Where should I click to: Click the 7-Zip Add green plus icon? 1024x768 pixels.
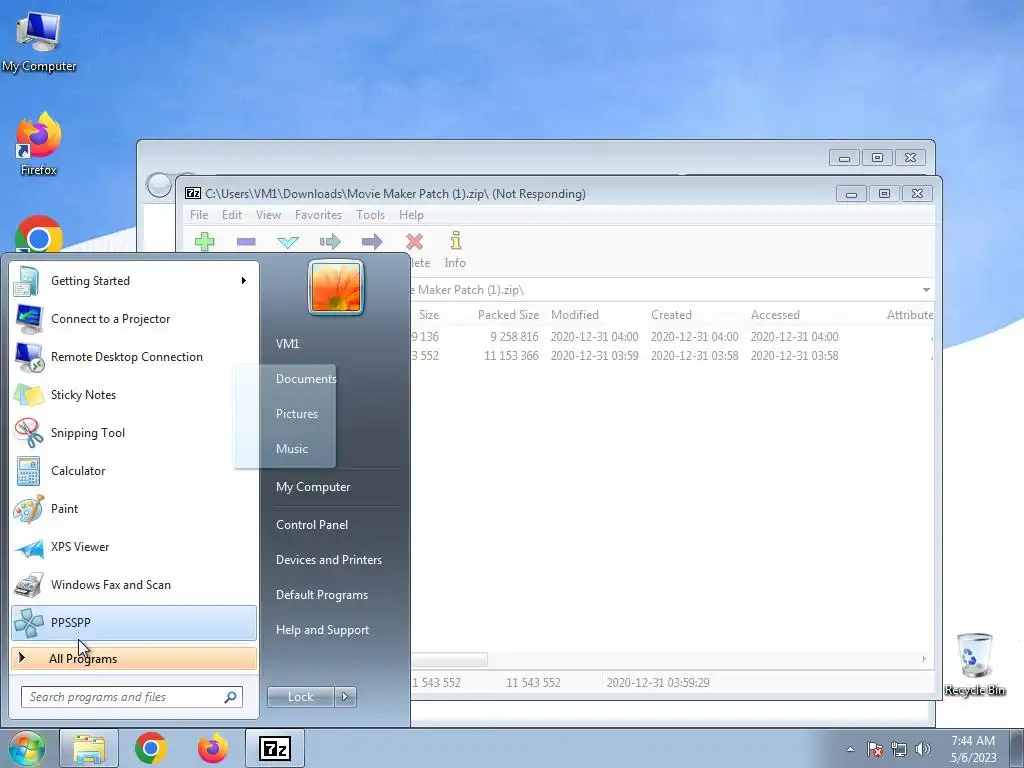(x=204, y=242)
